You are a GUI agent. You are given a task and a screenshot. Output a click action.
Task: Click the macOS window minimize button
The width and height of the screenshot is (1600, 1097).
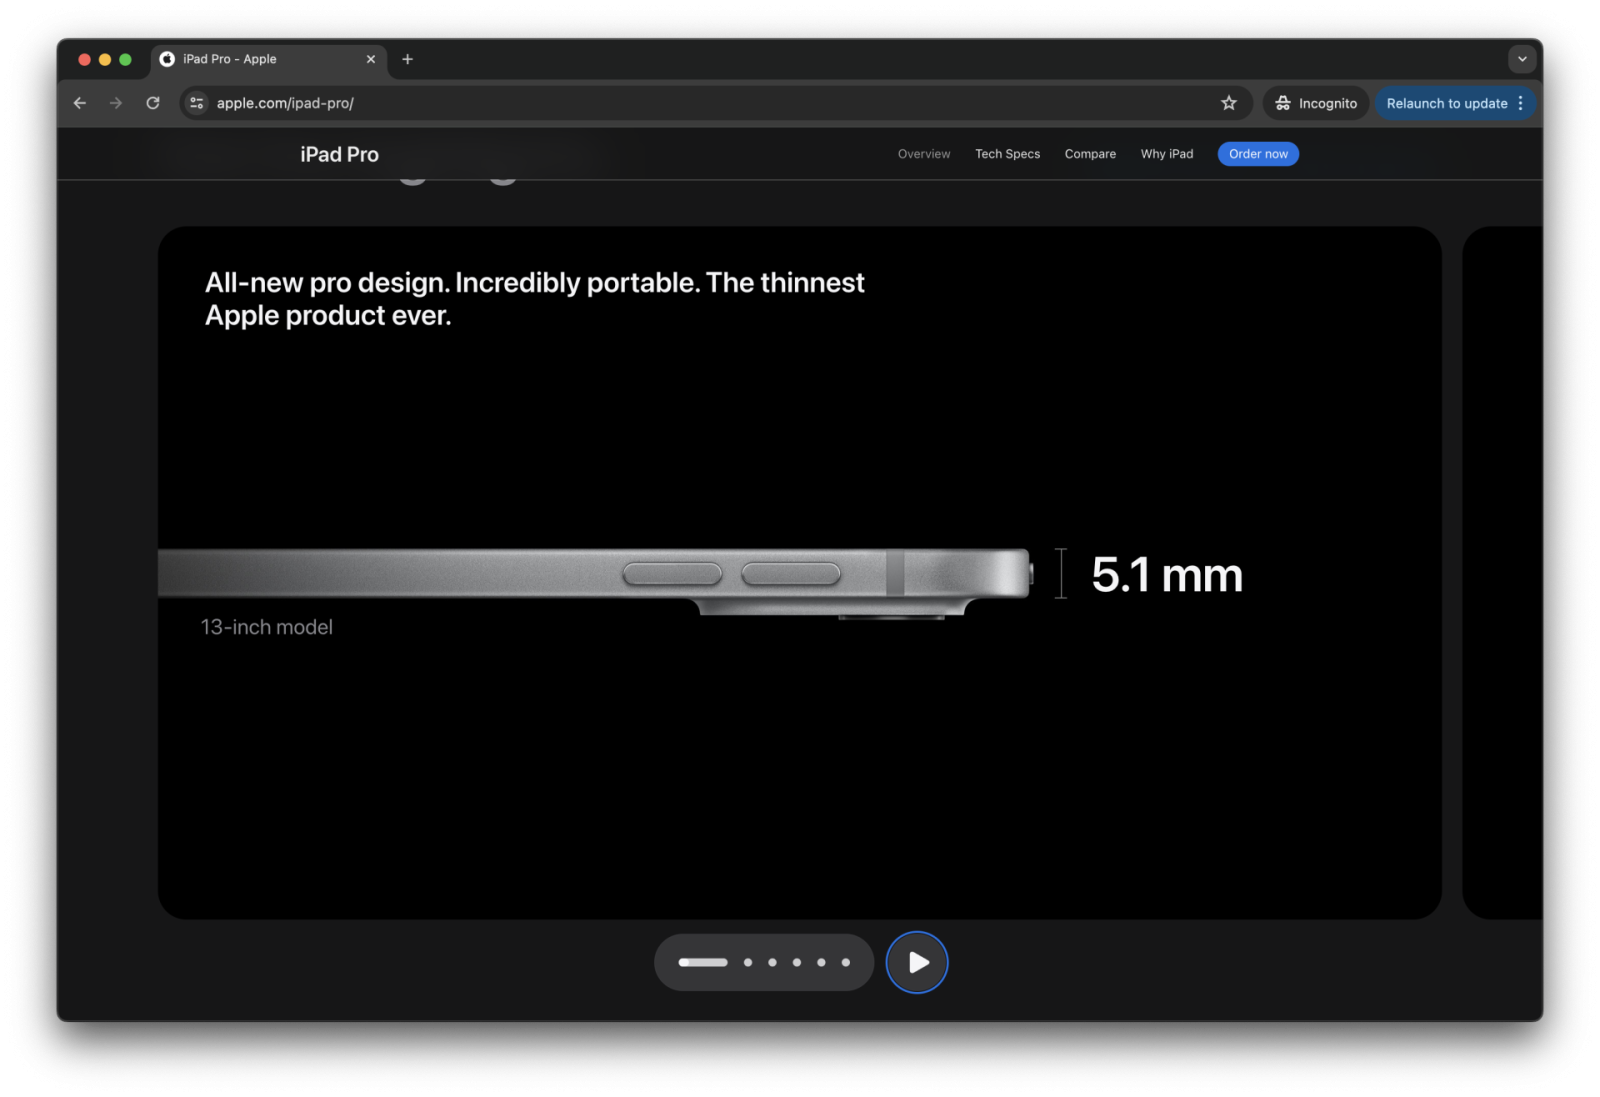pyautogui.click(x=105, y=60)
